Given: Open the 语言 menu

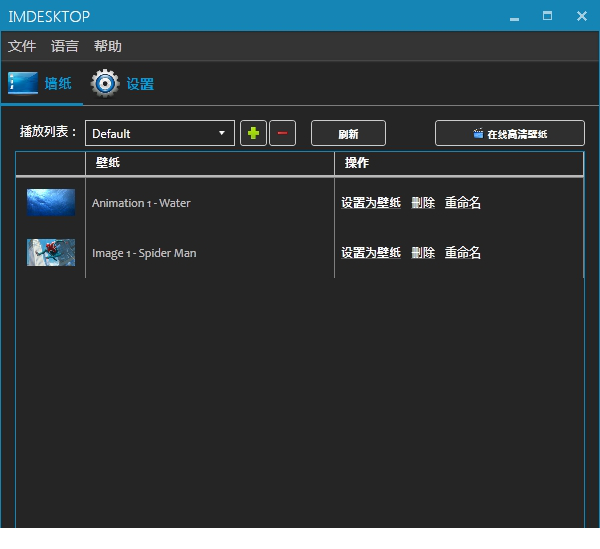Looking at the screenshot, I should point(65,46).
